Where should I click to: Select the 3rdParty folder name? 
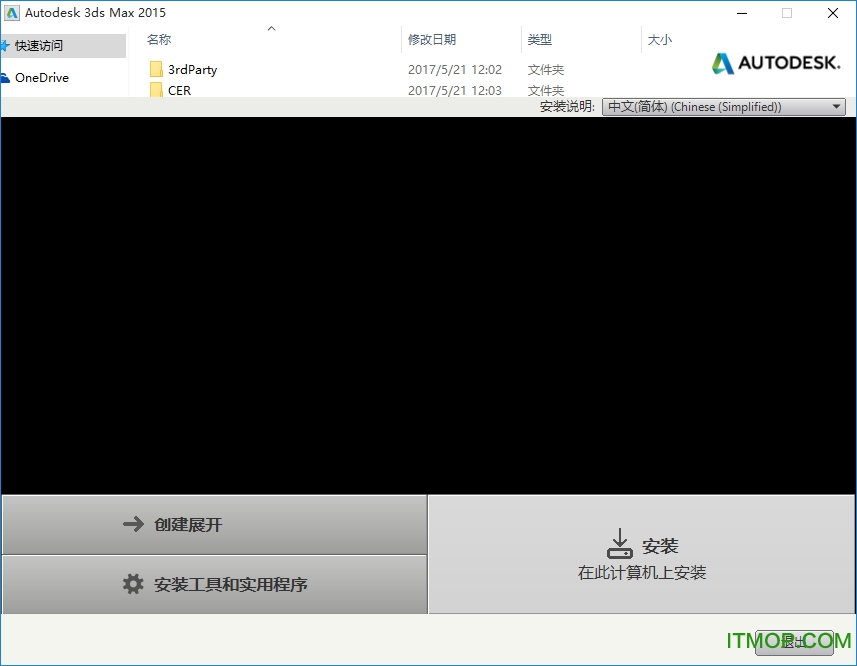(x=192, y=70)
